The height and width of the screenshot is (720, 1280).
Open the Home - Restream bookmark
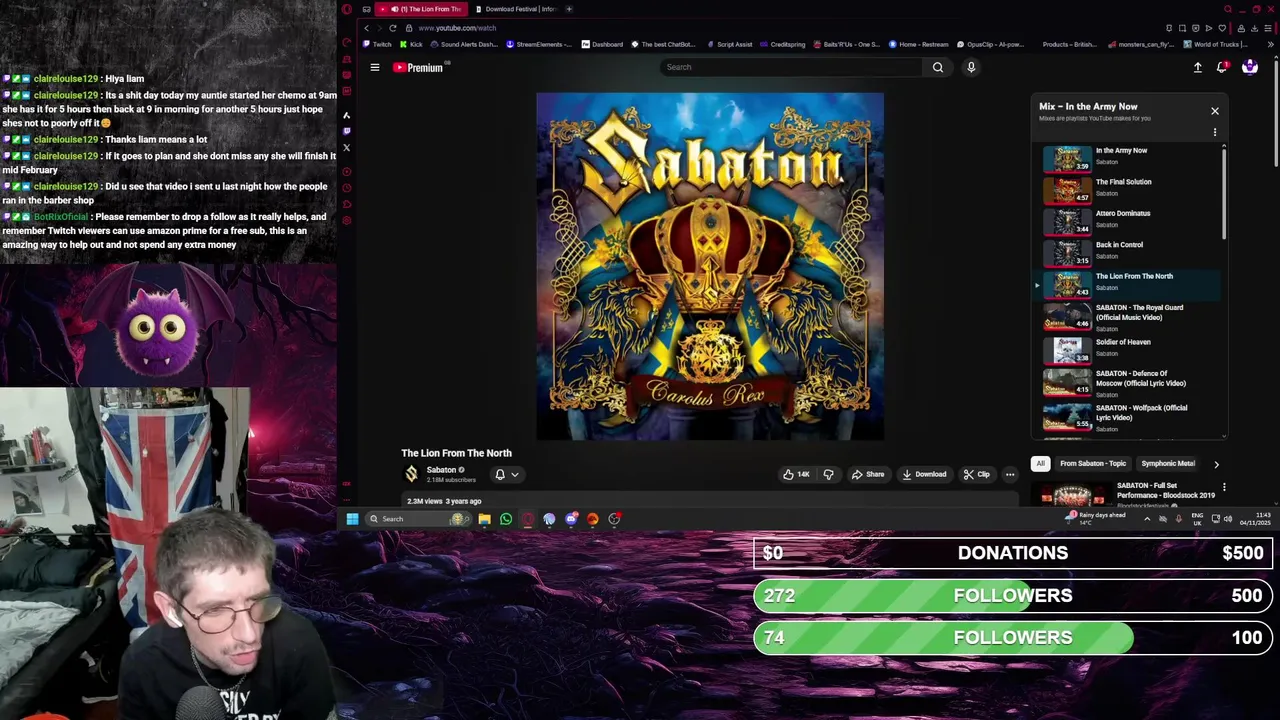pyautogui.click(x=918, y=44)
